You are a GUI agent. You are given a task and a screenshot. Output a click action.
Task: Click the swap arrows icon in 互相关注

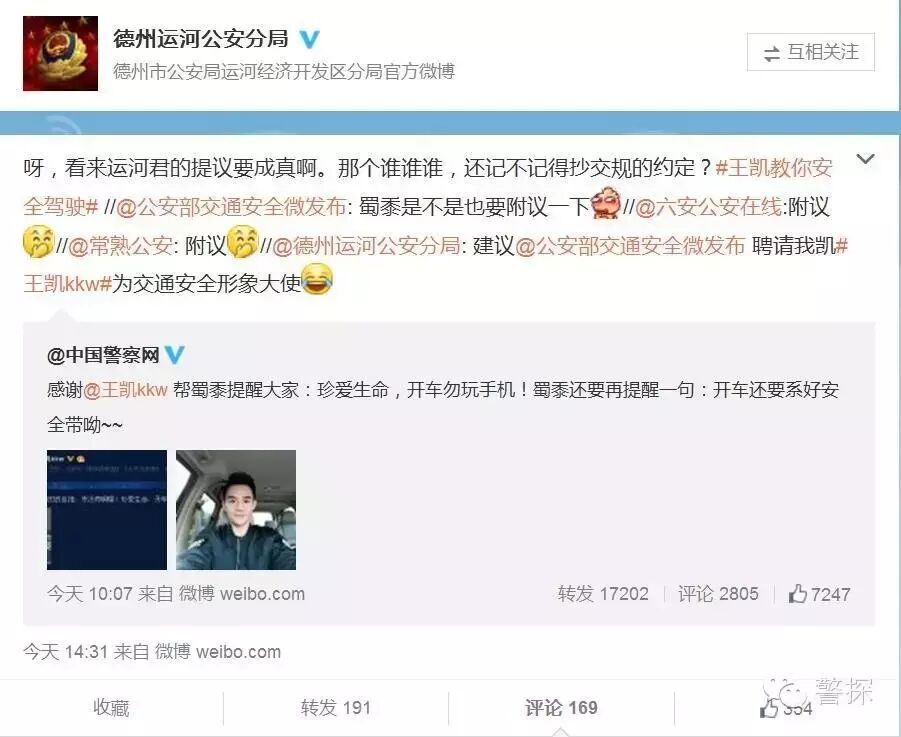pyautogui.click(x=772, y=53)
